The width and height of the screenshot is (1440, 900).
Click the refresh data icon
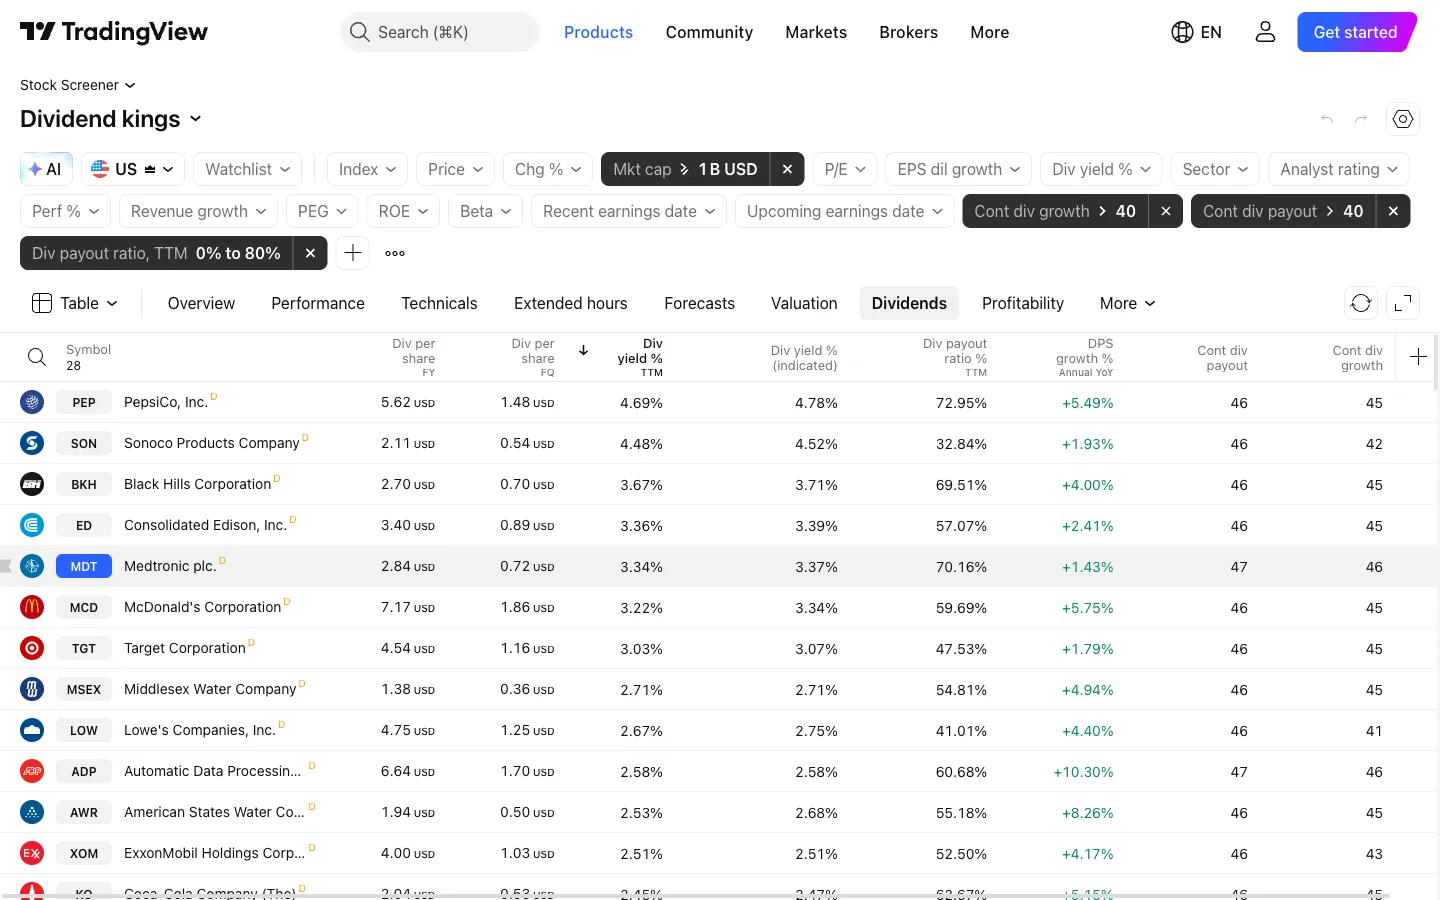point(1361,303)
